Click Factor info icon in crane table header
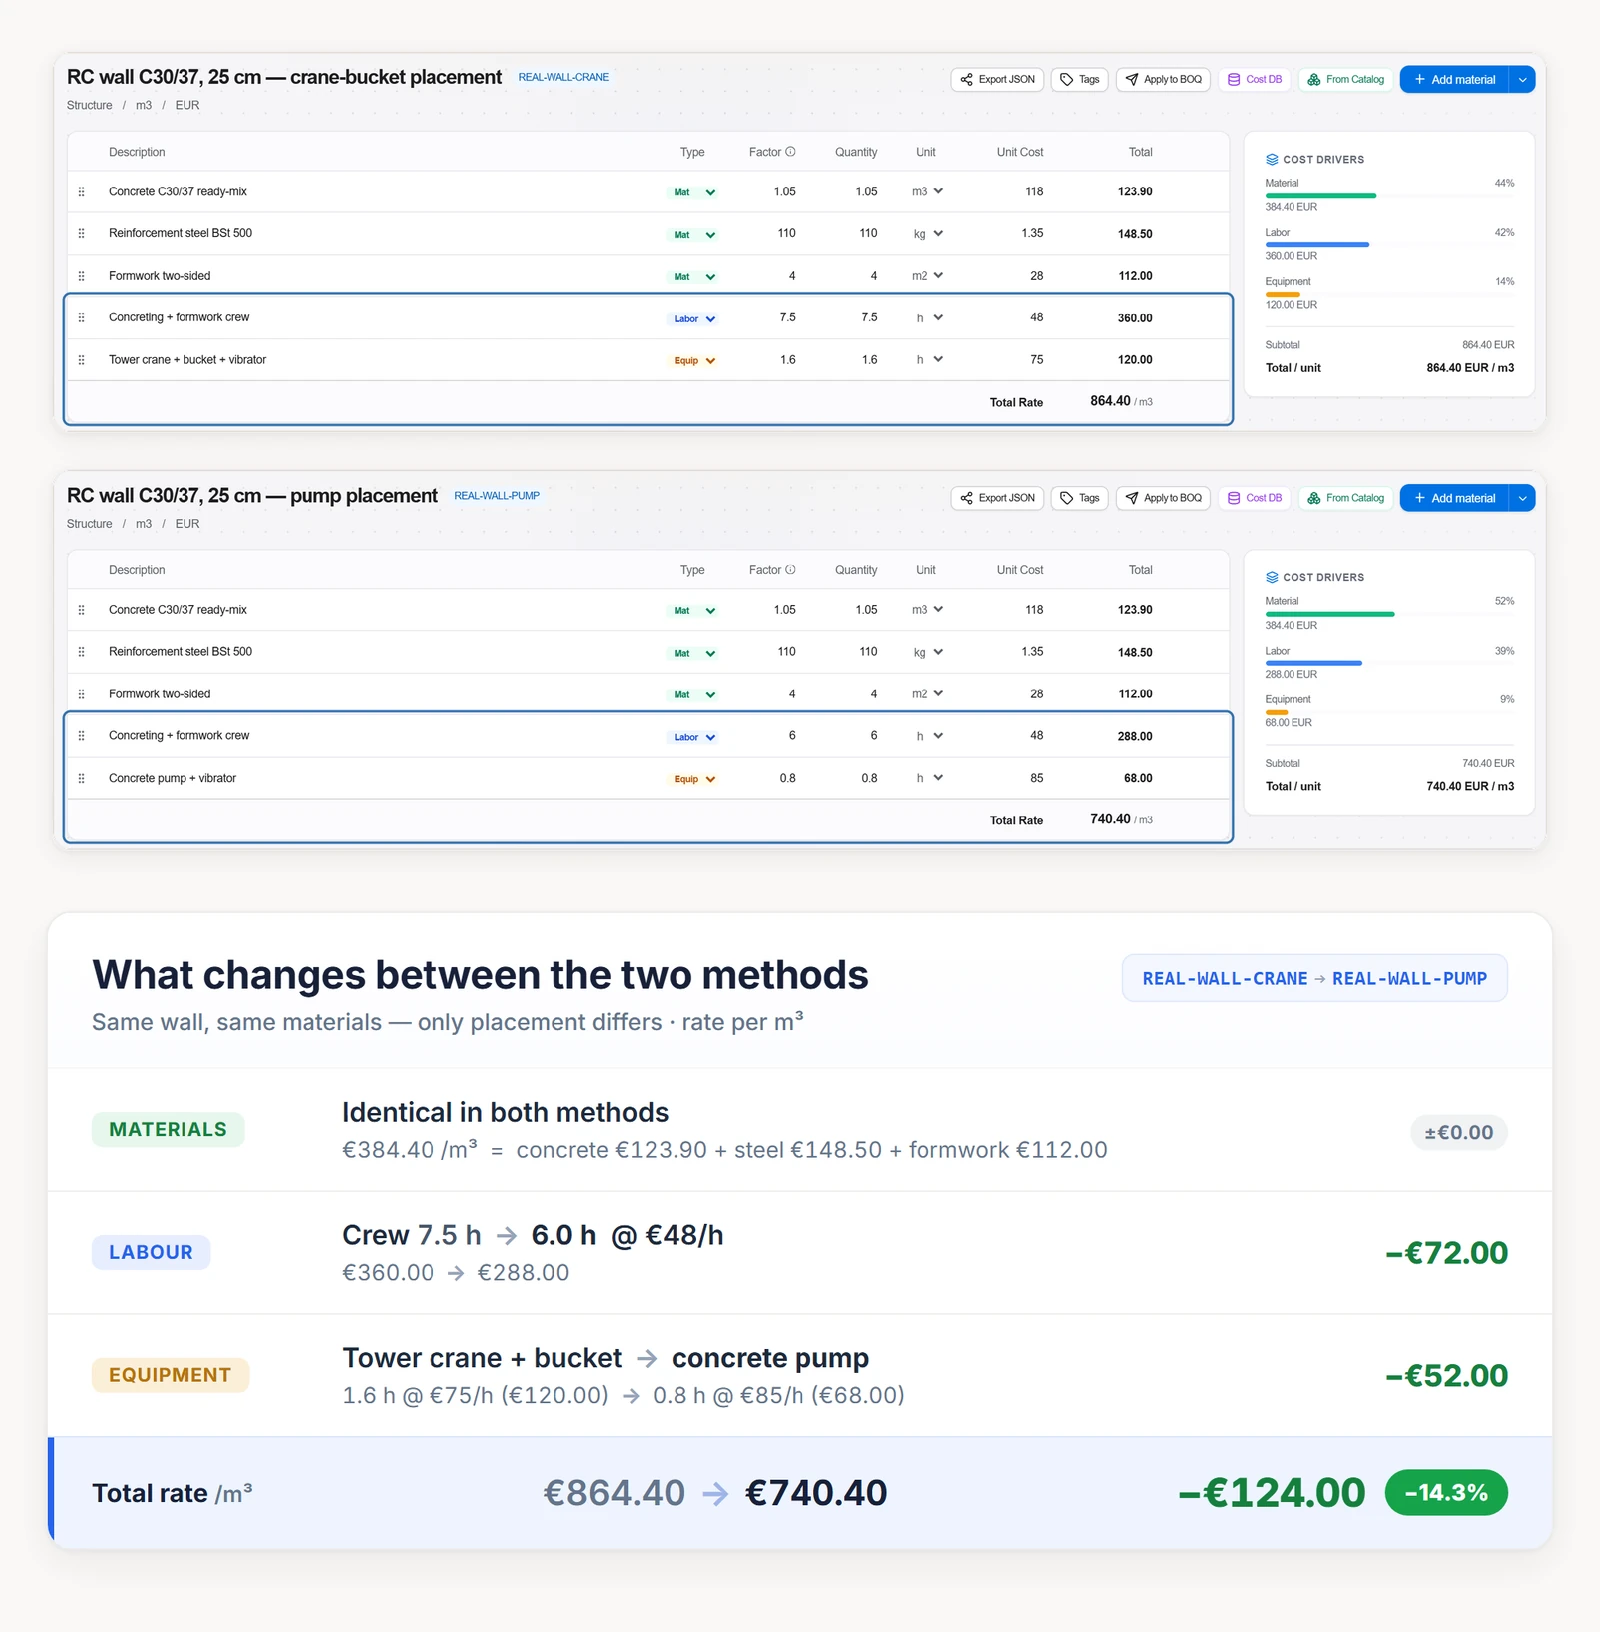 coord(790,152)
